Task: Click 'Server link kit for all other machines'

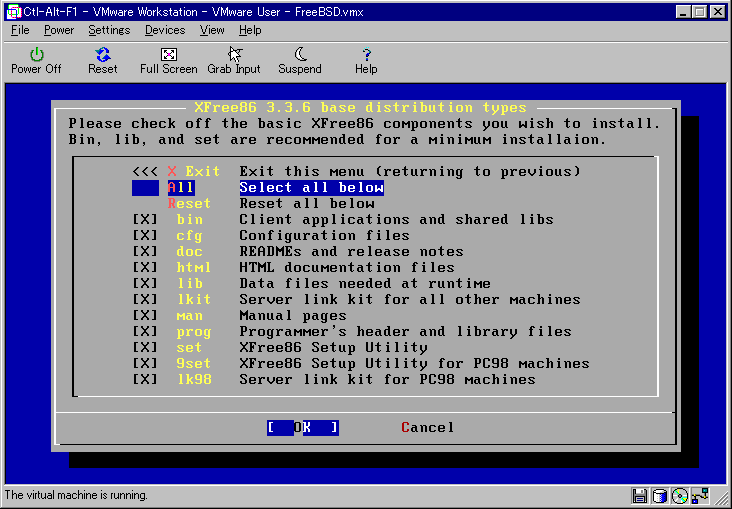Action: pyautogui.click(x=409, y=299)
